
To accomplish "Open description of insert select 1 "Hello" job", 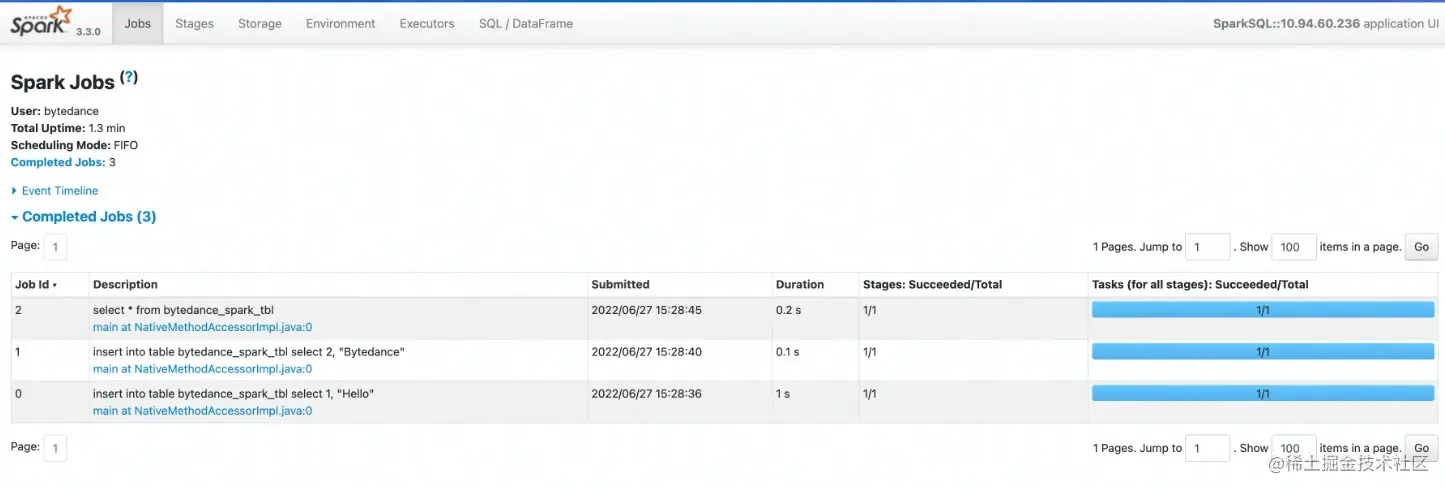I will 233,394.
